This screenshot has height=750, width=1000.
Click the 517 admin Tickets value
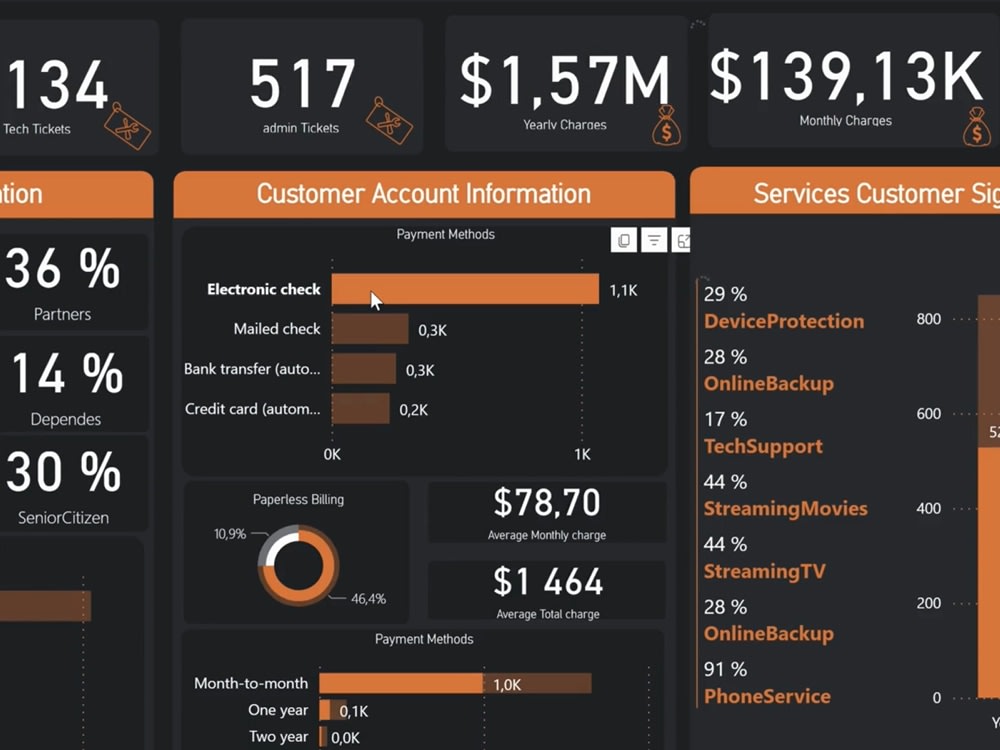coord(302,83)
